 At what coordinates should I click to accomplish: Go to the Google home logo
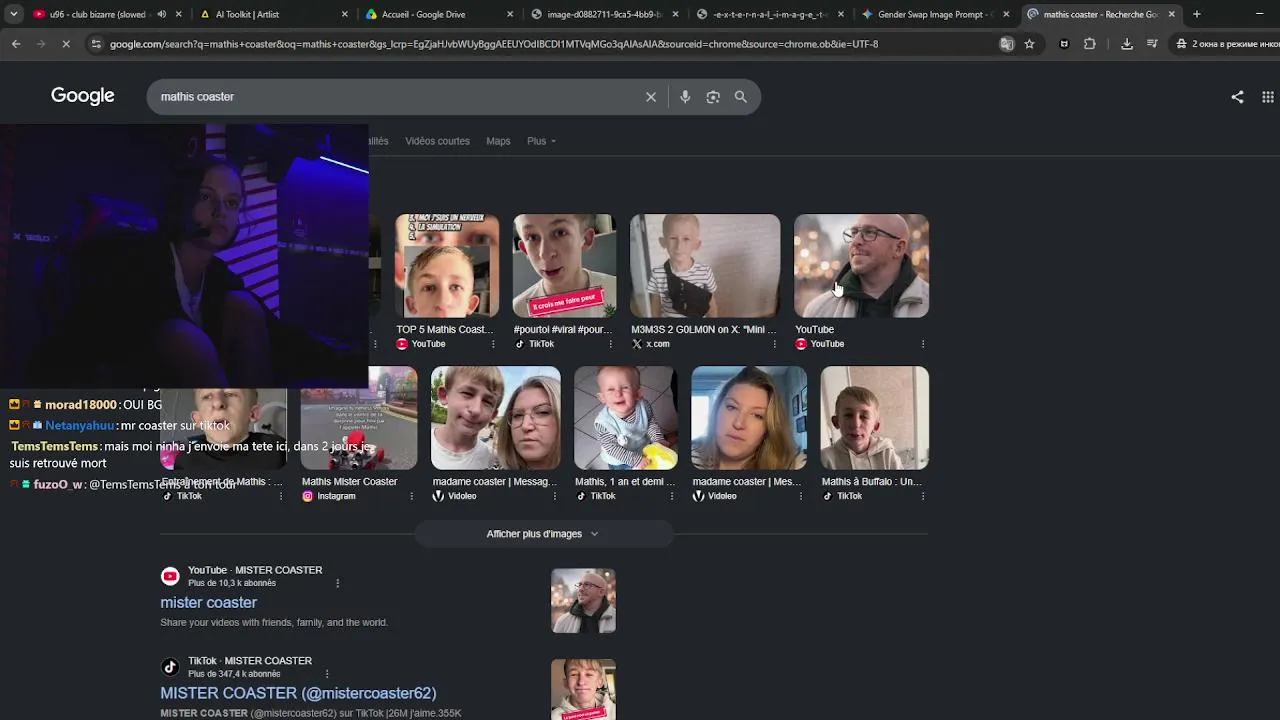(x=83, y=96)
